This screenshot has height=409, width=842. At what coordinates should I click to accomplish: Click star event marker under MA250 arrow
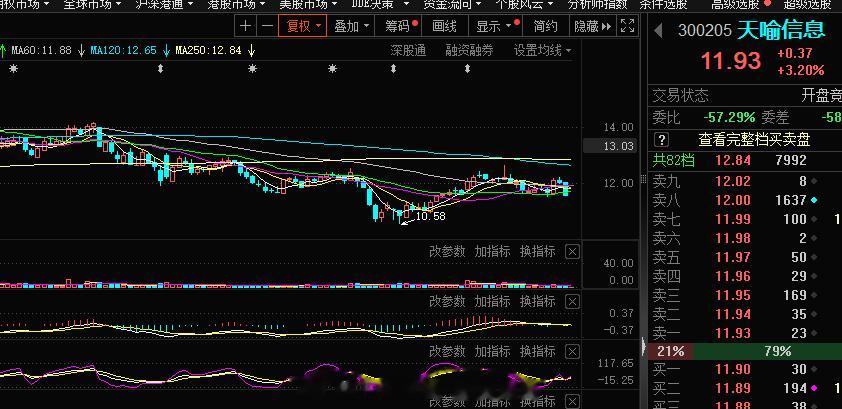(252, 69)
